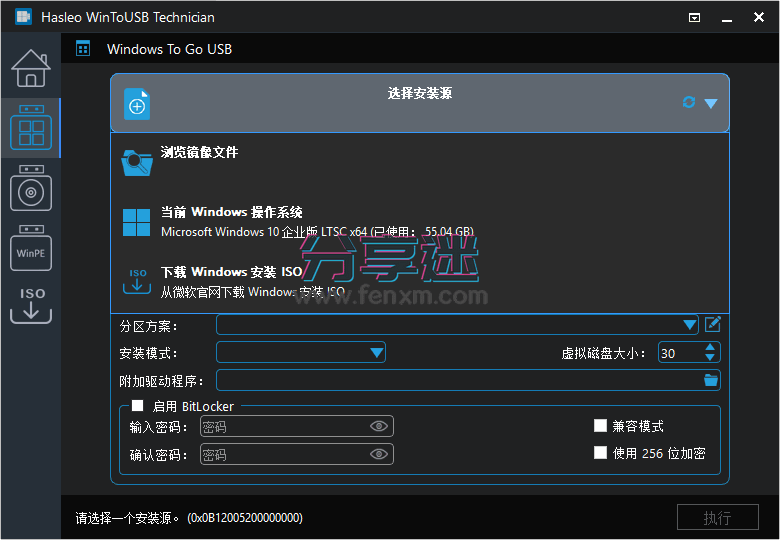Image resolution: width=780 pixels, height=540 pixels.
Task: Open the Home page sidebar icon
Action: 30,68
